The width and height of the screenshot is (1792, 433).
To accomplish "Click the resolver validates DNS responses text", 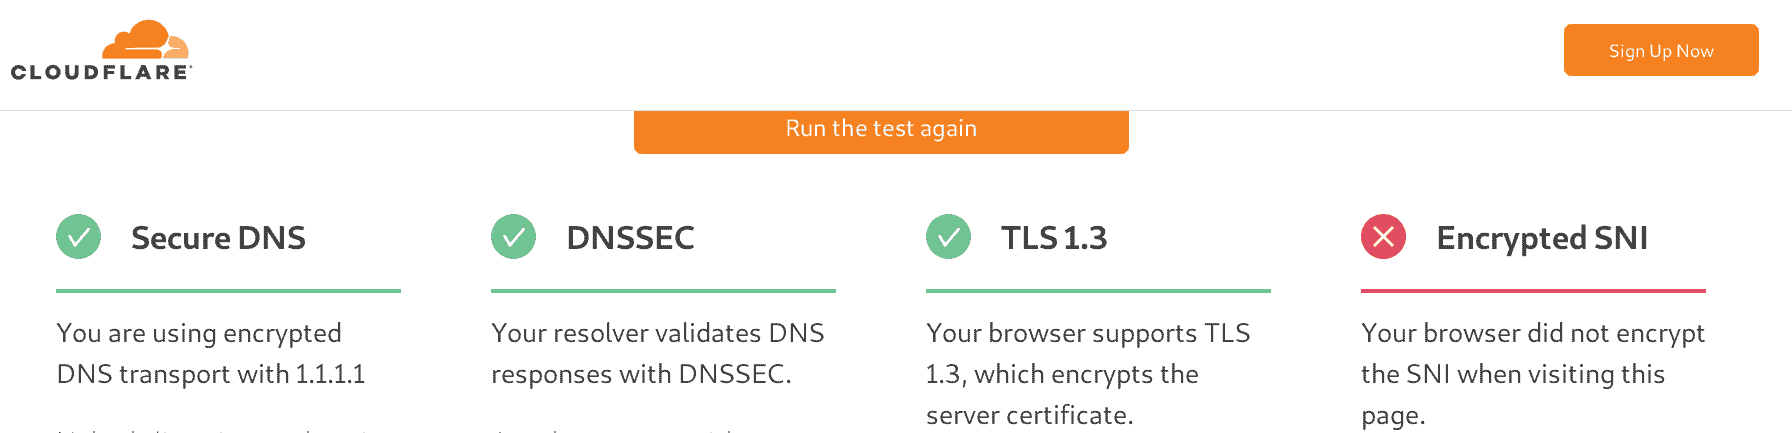I will (x=658, y=353).
